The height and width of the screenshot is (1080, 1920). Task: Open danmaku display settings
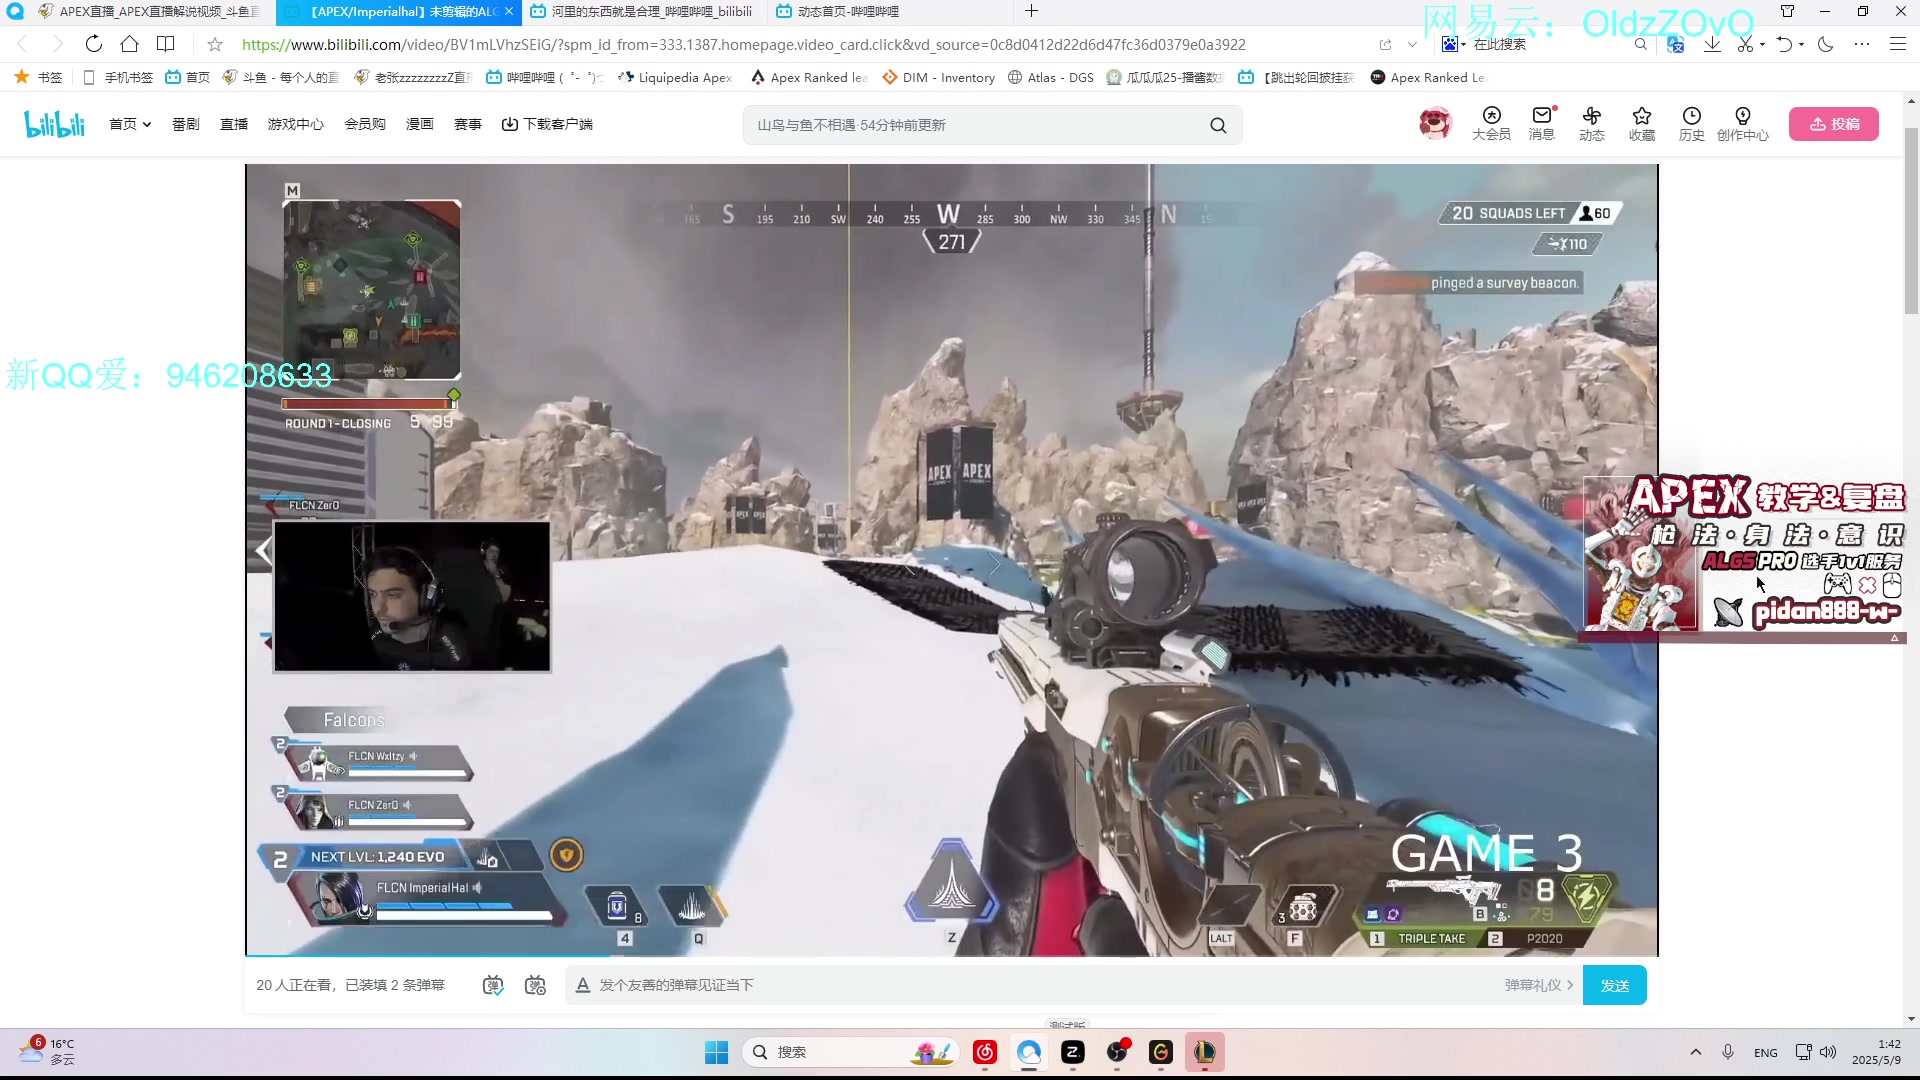[535, 985]
